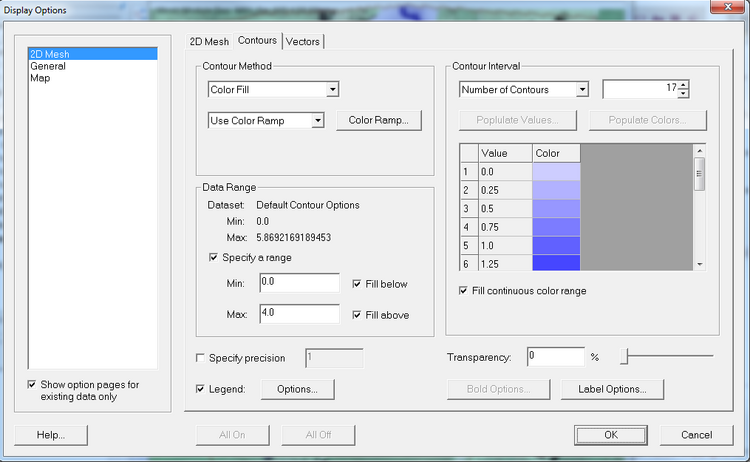
Task: Enable the Specify precision checkbox
Action: pyautogui.click(x=201, y=358)
